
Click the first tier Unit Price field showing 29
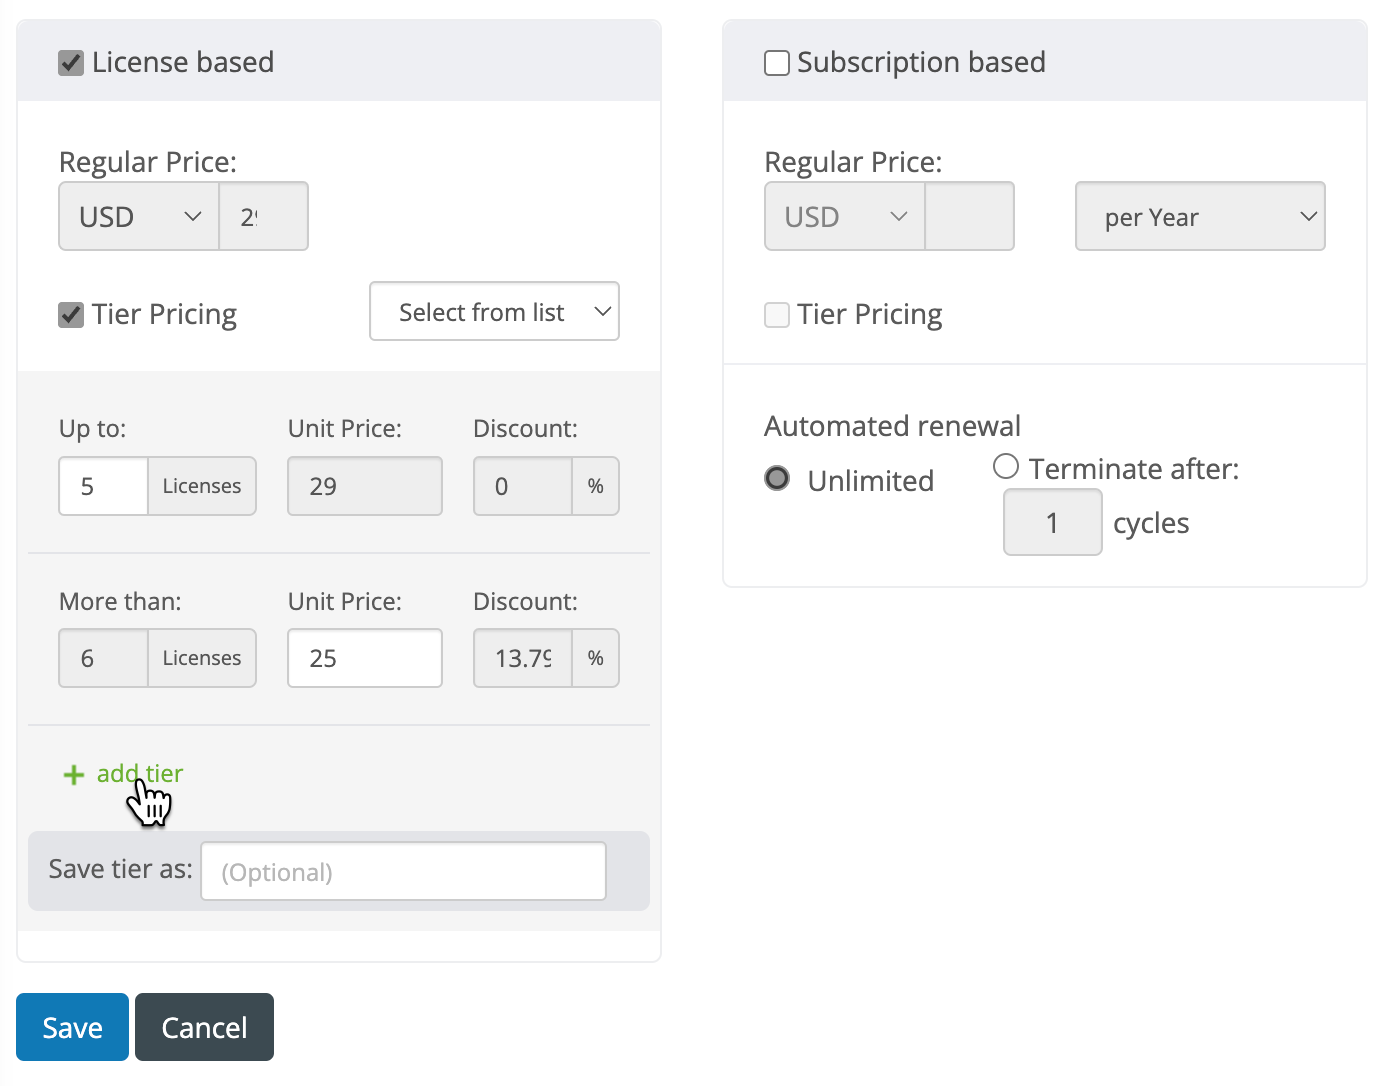tap(365, 486)
